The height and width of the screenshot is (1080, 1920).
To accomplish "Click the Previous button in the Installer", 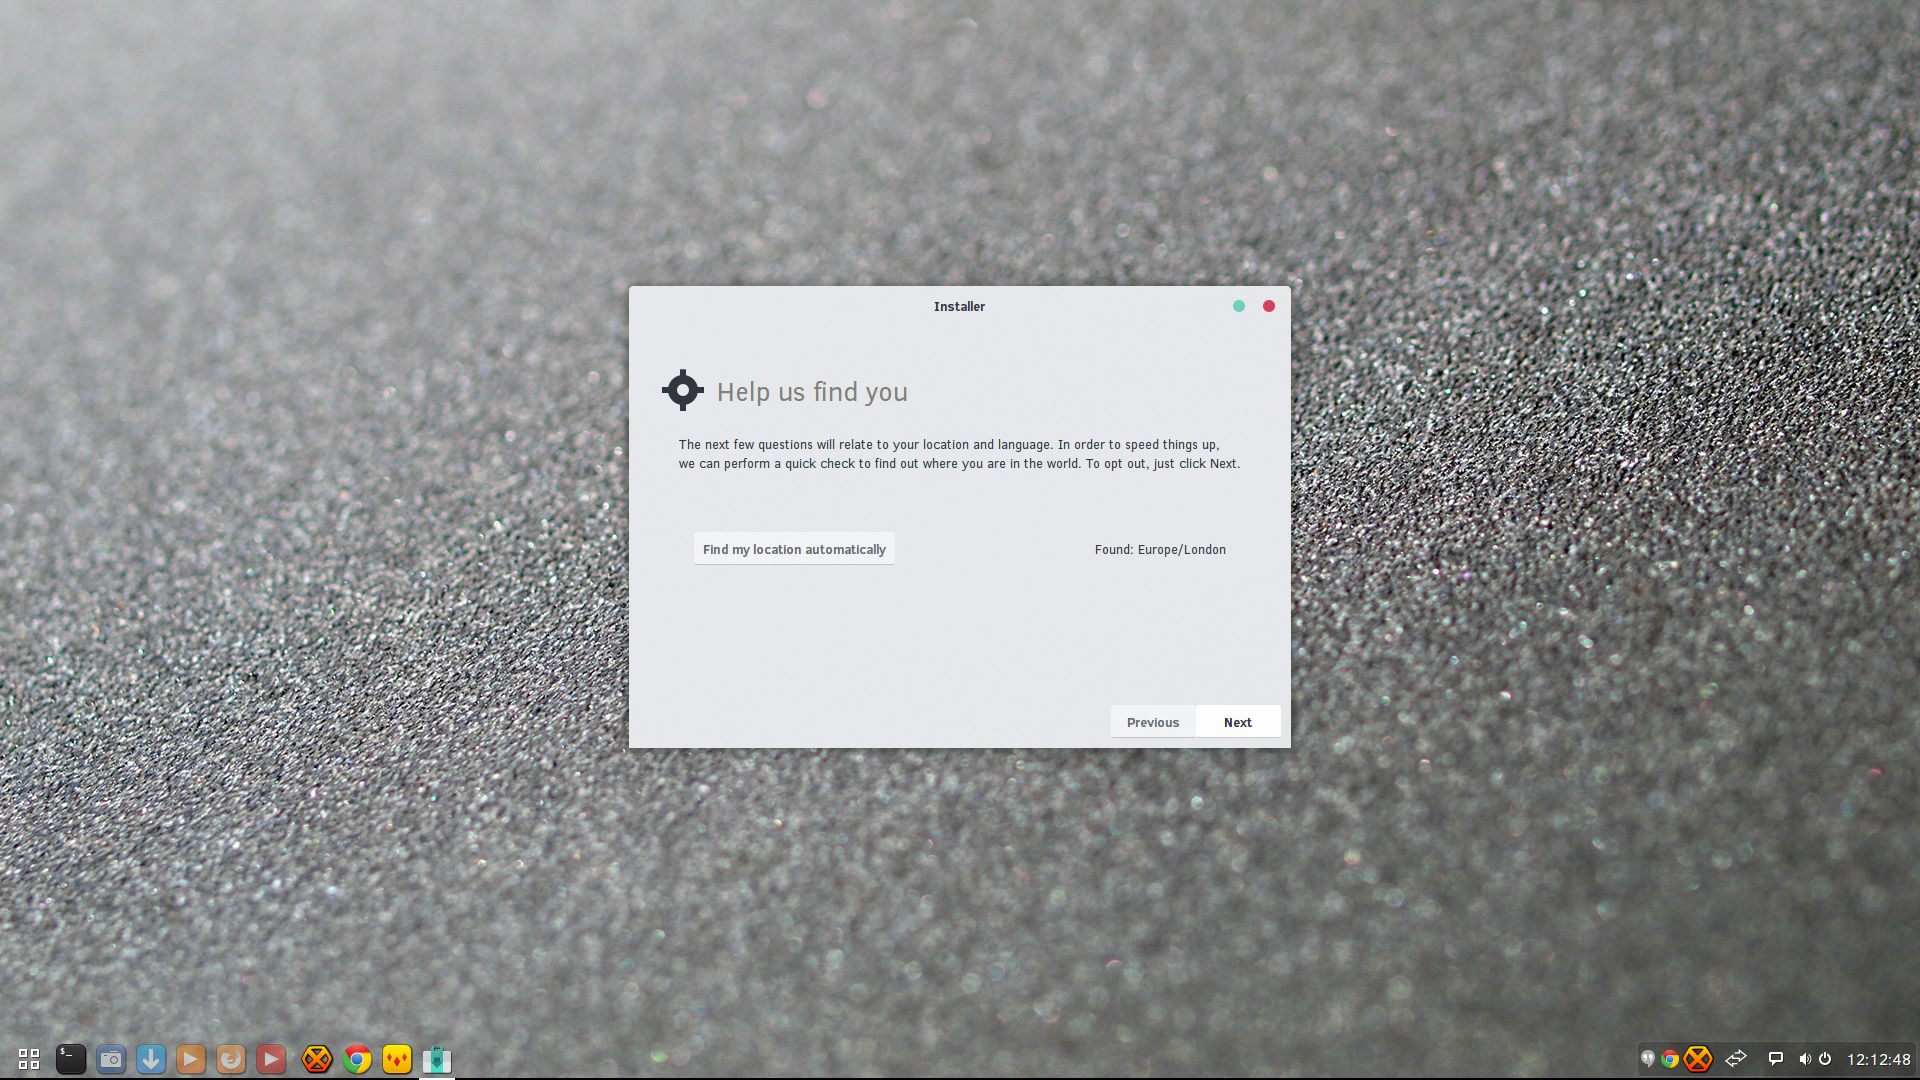I will [x=1153, y=722].
